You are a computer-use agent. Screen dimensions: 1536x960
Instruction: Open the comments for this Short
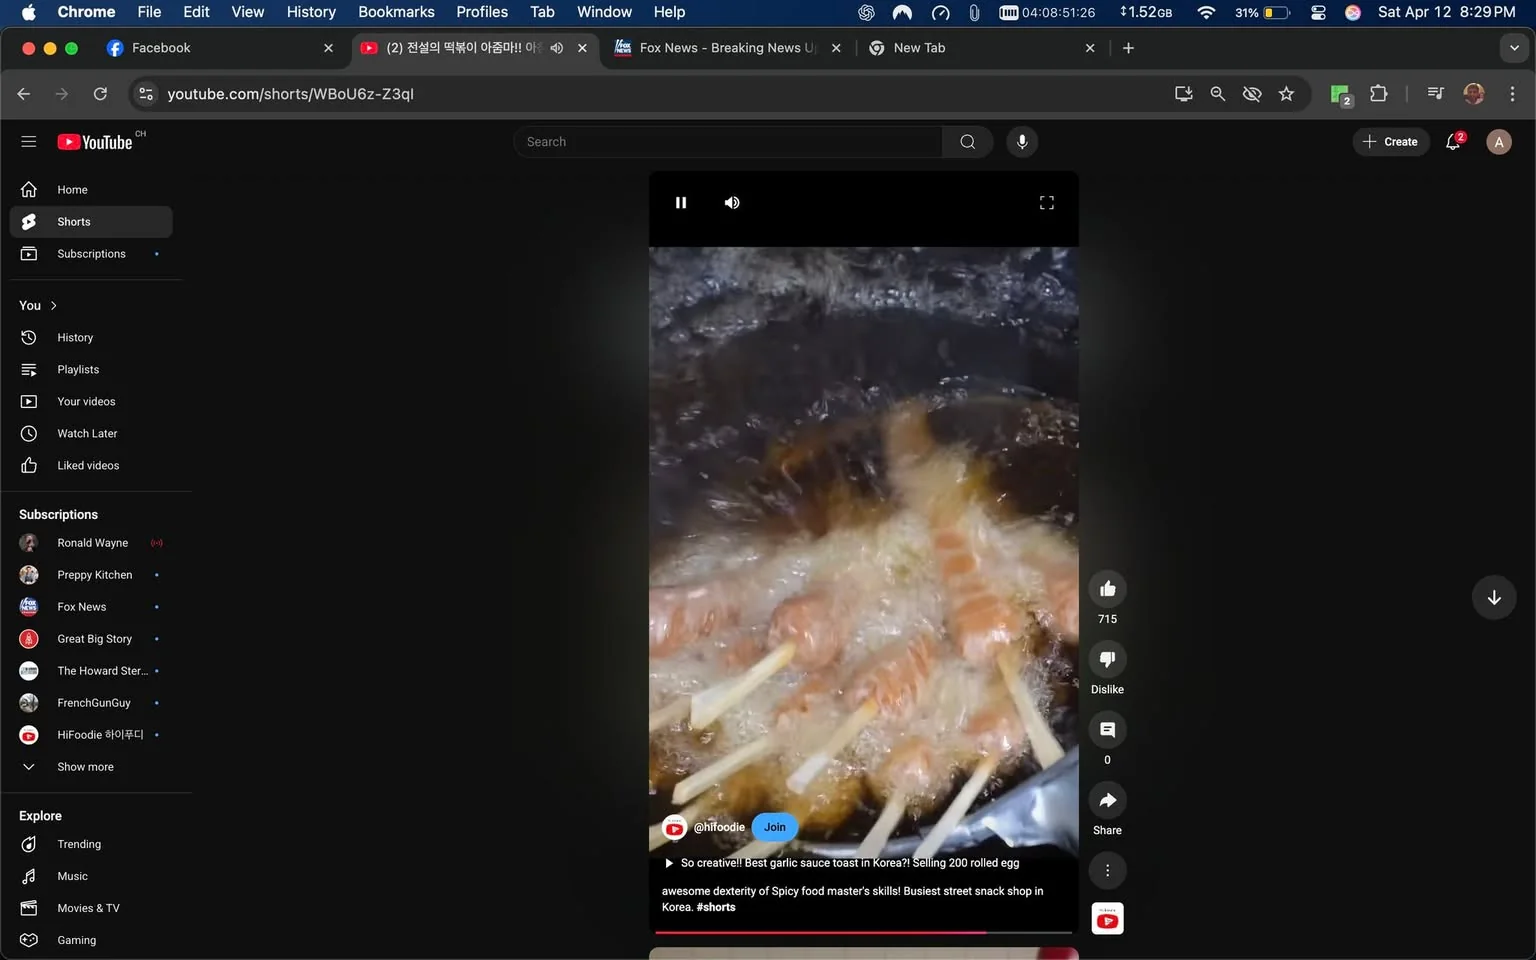point(1107,730)
